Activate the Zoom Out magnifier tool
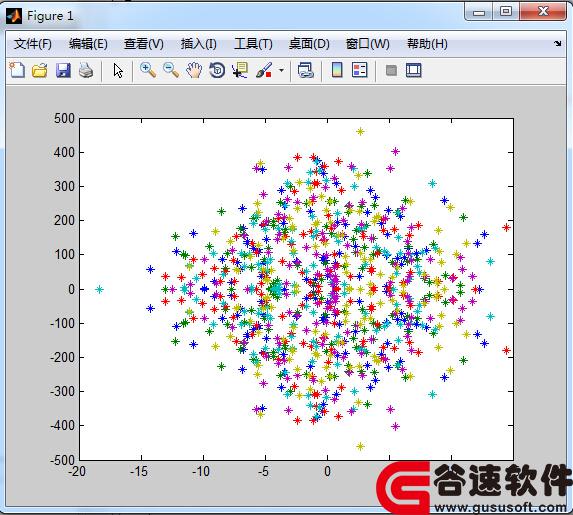573x515 pixels. point(171,70)
